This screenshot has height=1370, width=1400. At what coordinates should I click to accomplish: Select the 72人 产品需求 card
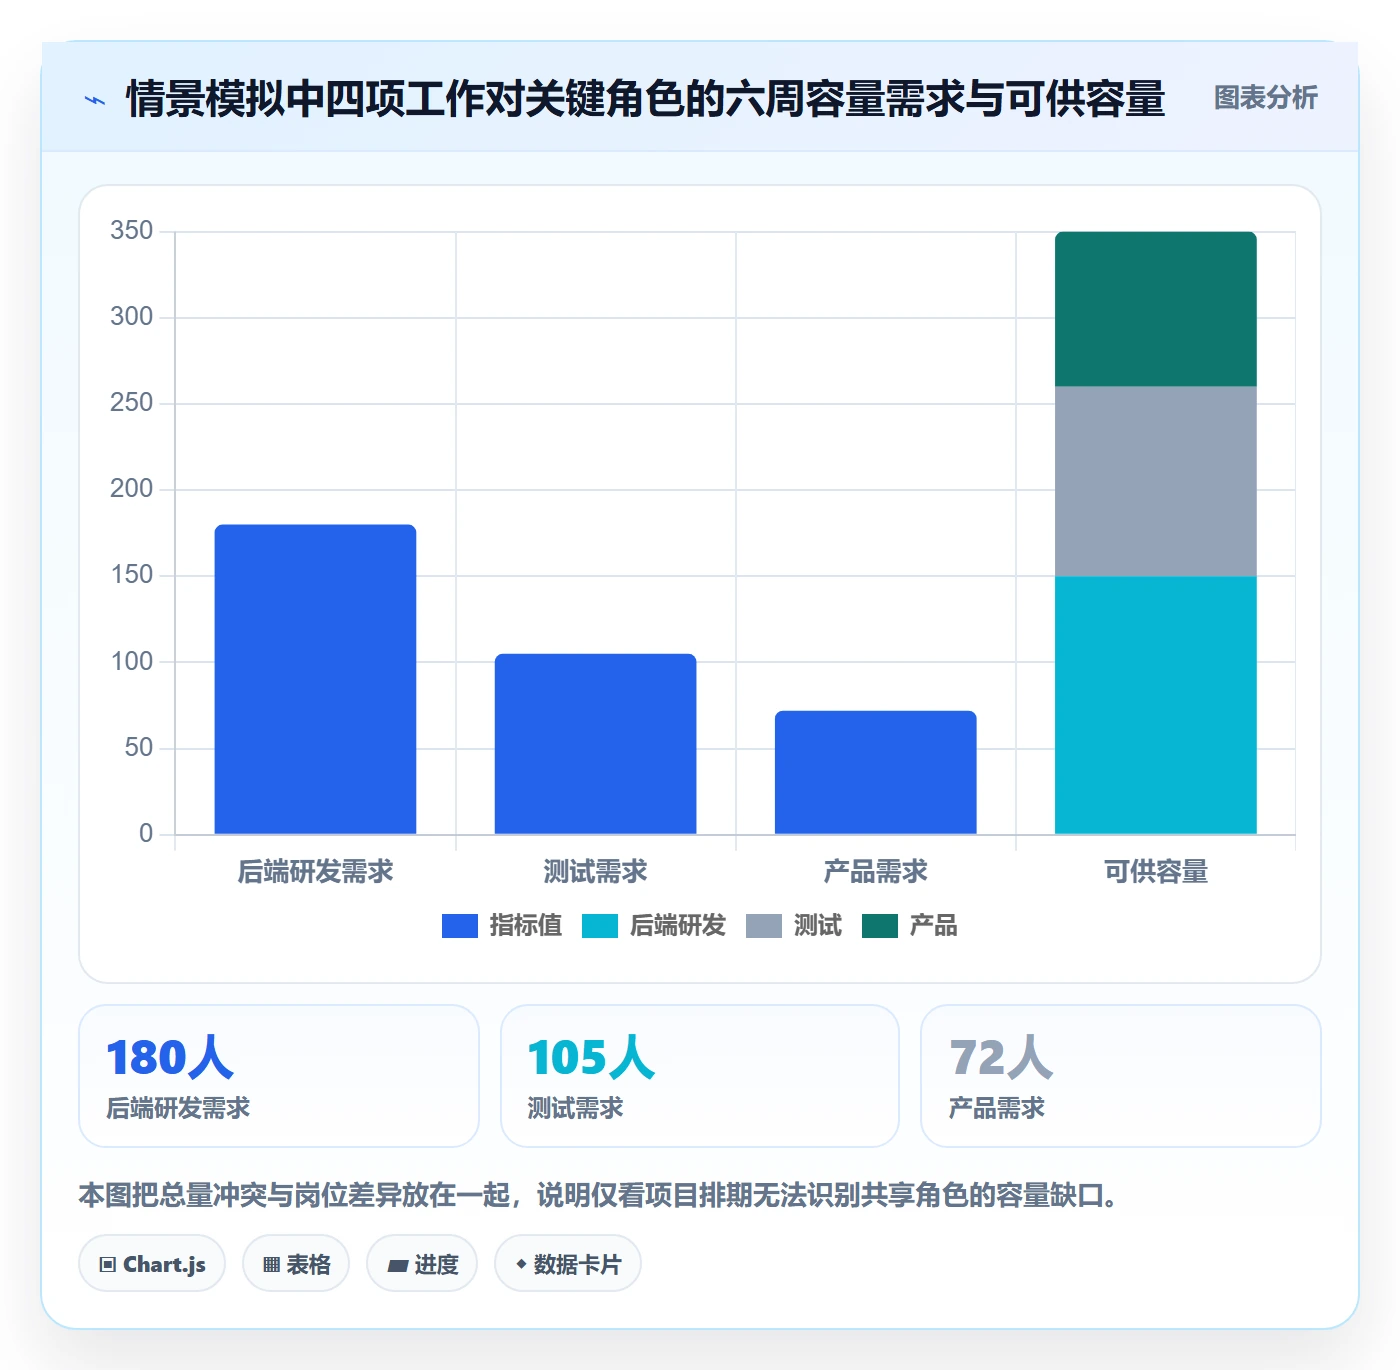[1121, 1076]
